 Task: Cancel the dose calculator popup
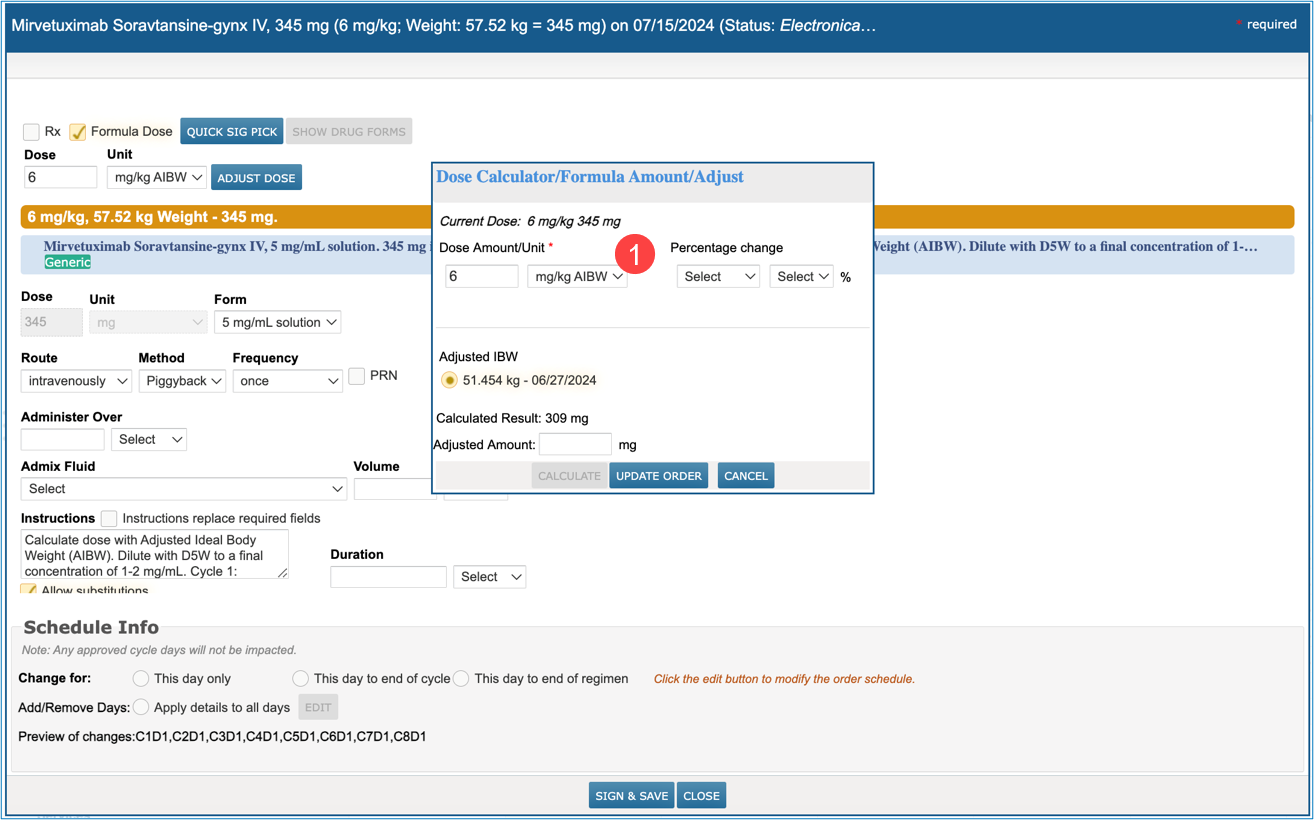tap(746, 476)
